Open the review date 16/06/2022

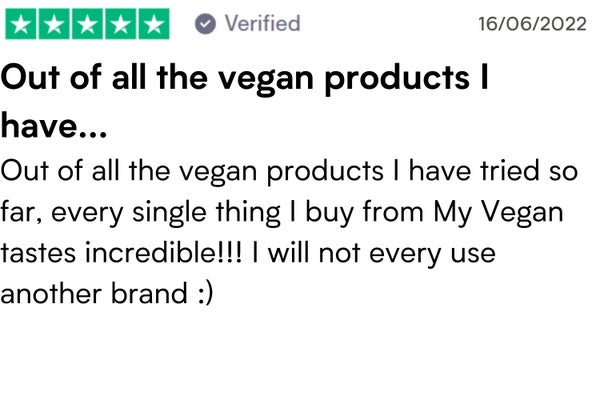click(x=532, y=24)
